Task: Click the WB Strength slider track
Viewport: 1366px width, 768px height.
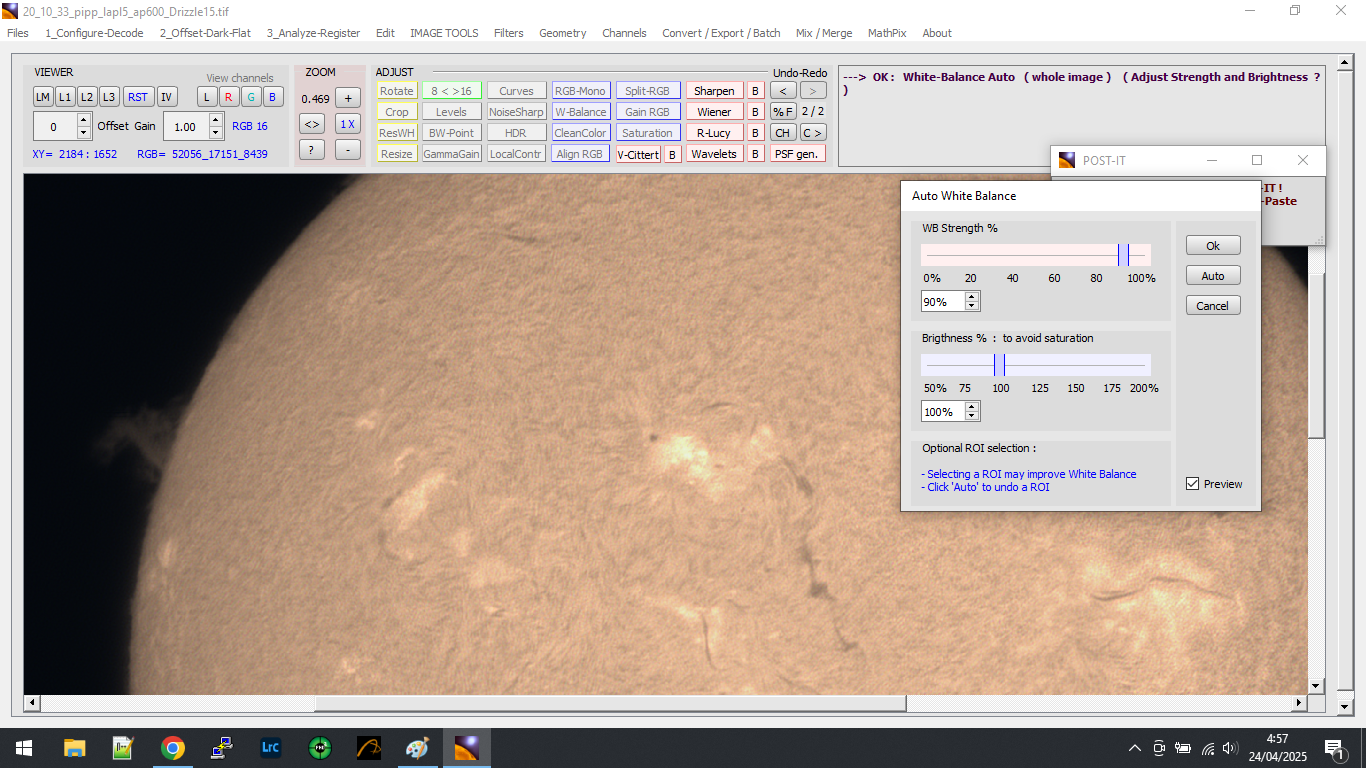Action: [x=1036, y=255]
